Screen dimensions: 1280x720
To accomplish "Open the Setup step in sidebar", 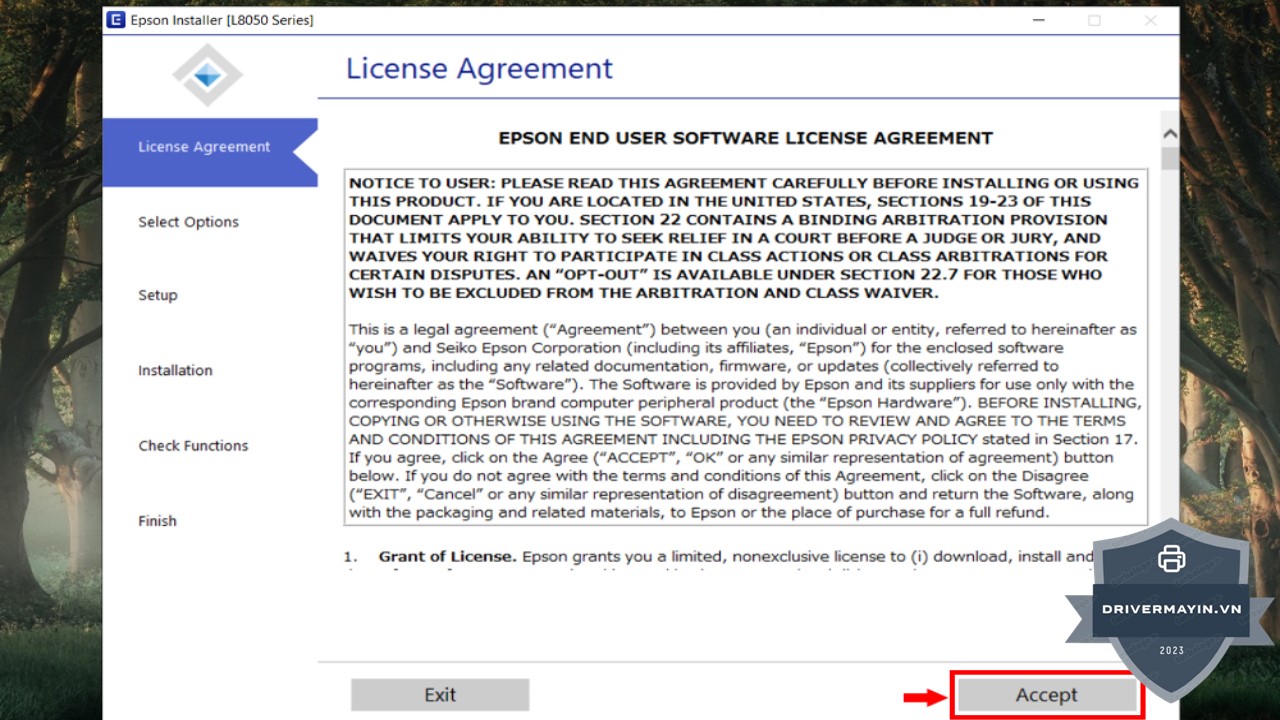I will [158, 295].
